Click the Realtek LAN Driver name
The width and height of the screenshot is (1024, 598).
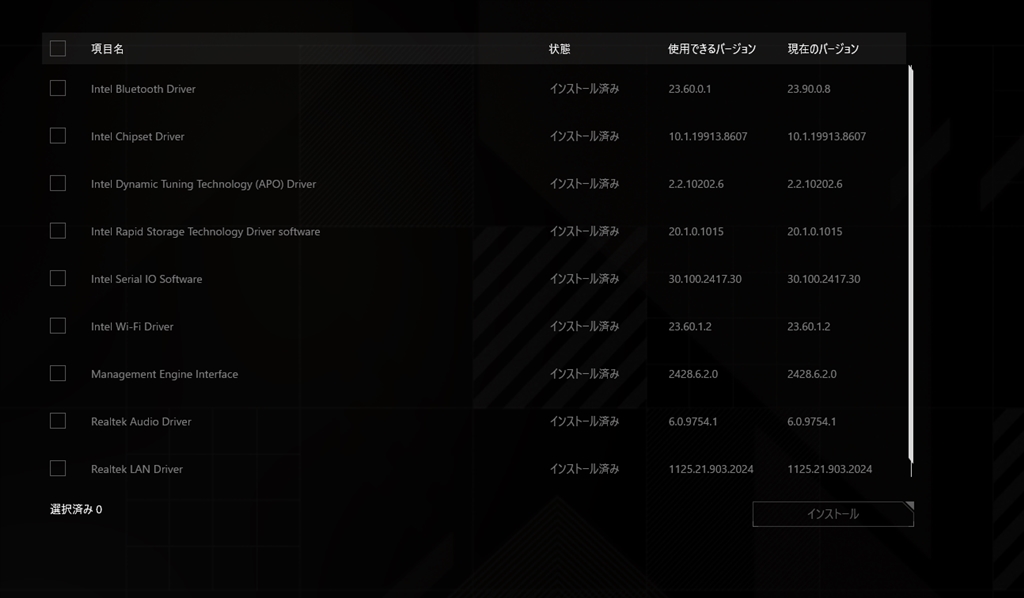[x=136, y=469]
